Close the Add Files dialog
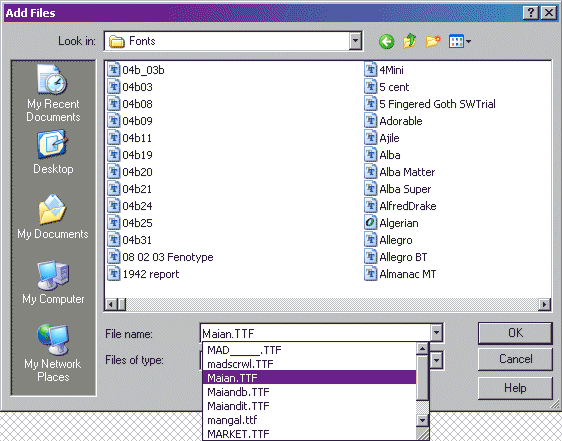Viewport: 562px width, 441px height. (548, 13)
